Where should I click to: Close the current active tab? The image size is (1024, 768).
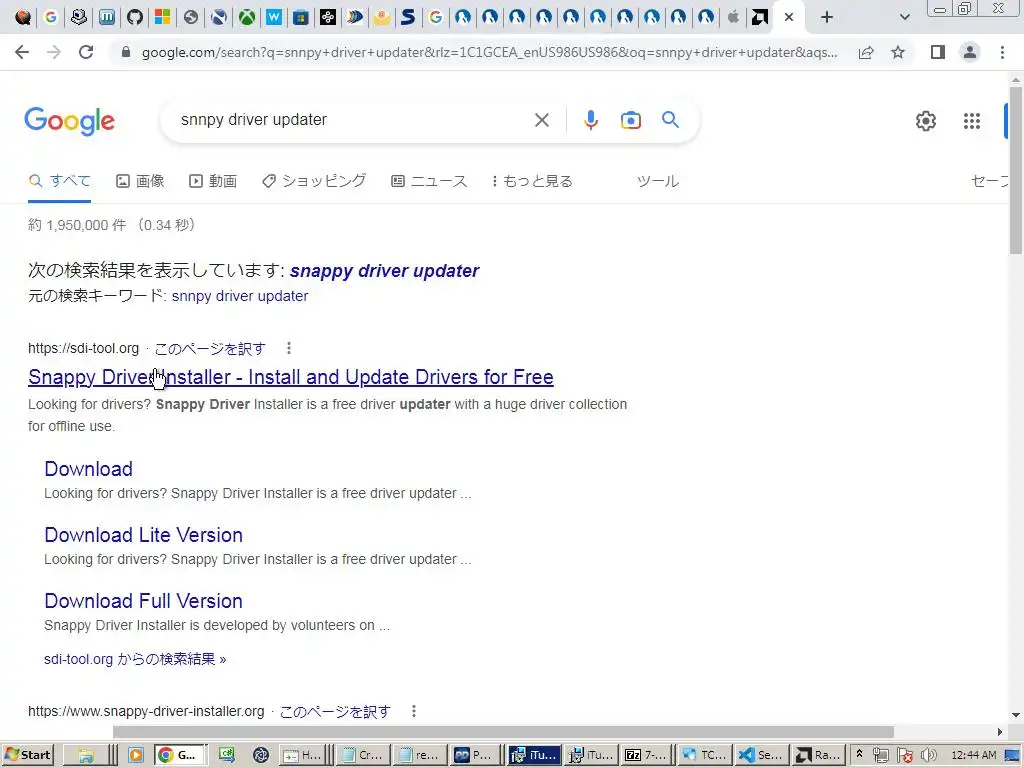[x=789, y=18]
